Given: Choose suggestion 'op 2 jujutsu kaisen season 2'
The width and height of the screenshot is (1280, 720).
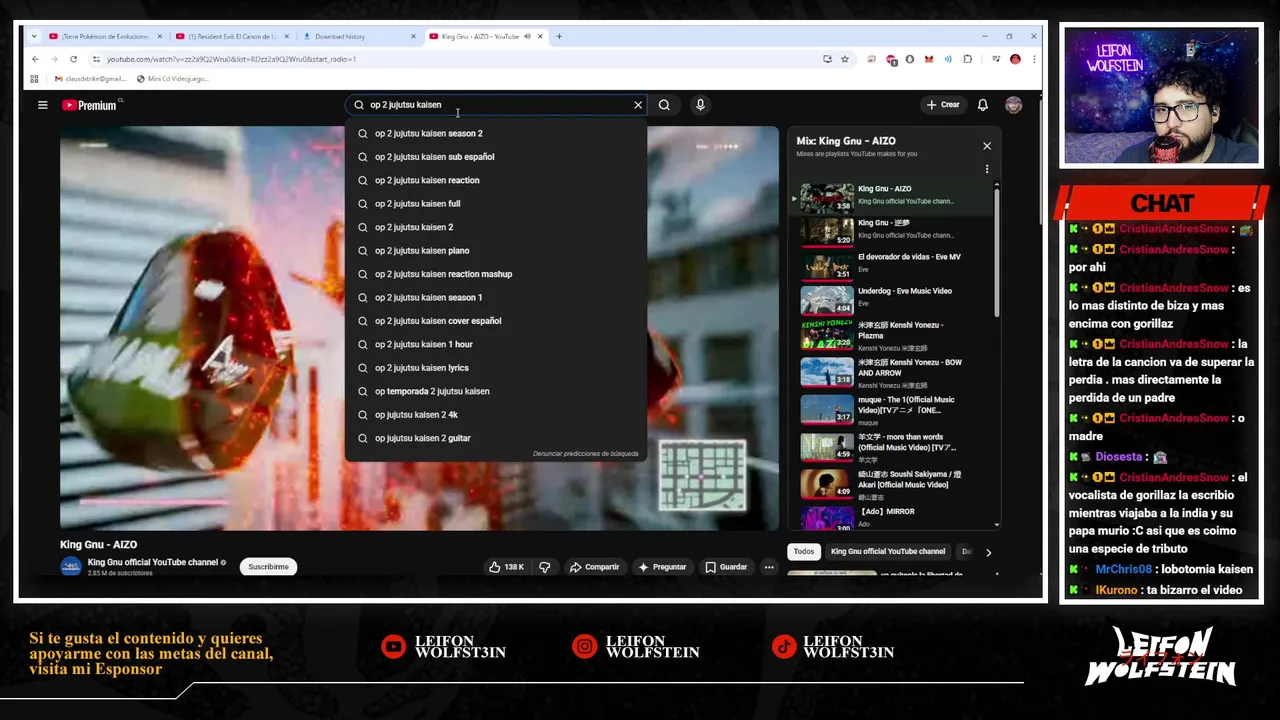Looking at the screenshot, I should (497, 133).
